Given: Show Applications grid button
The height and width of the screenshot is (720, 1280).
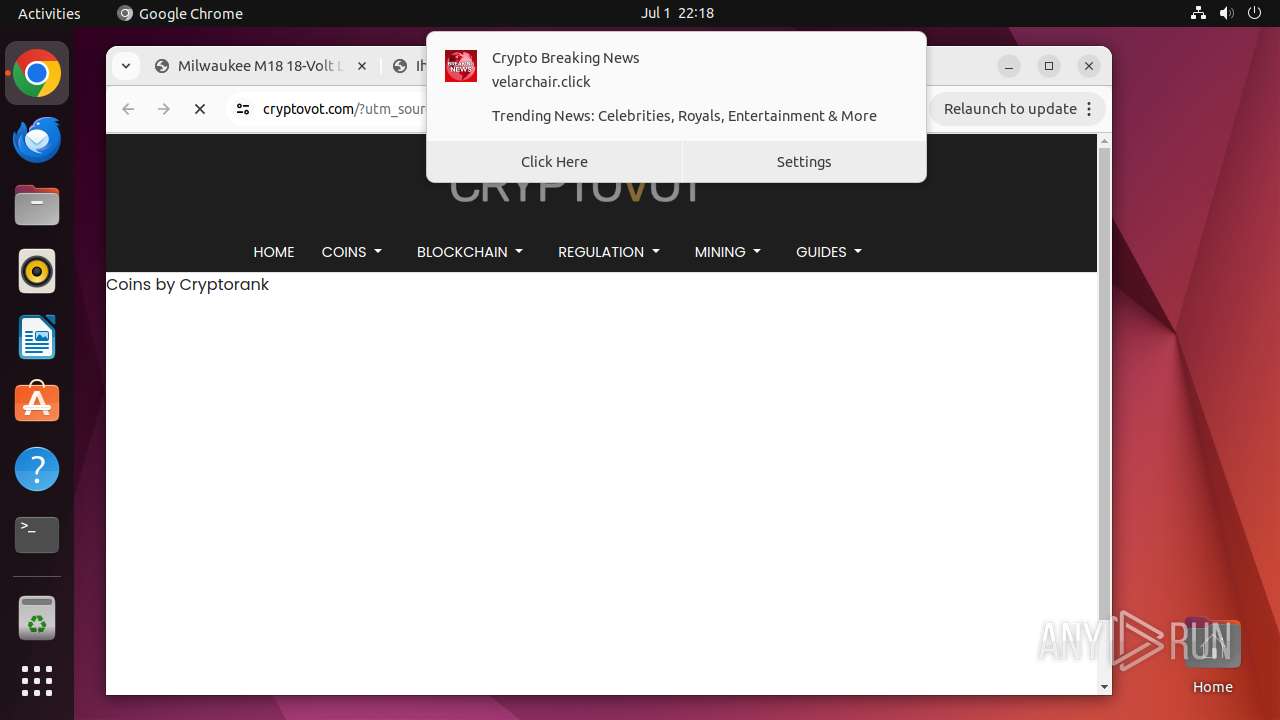Looking at the screenshot, I should pos(37,681).
